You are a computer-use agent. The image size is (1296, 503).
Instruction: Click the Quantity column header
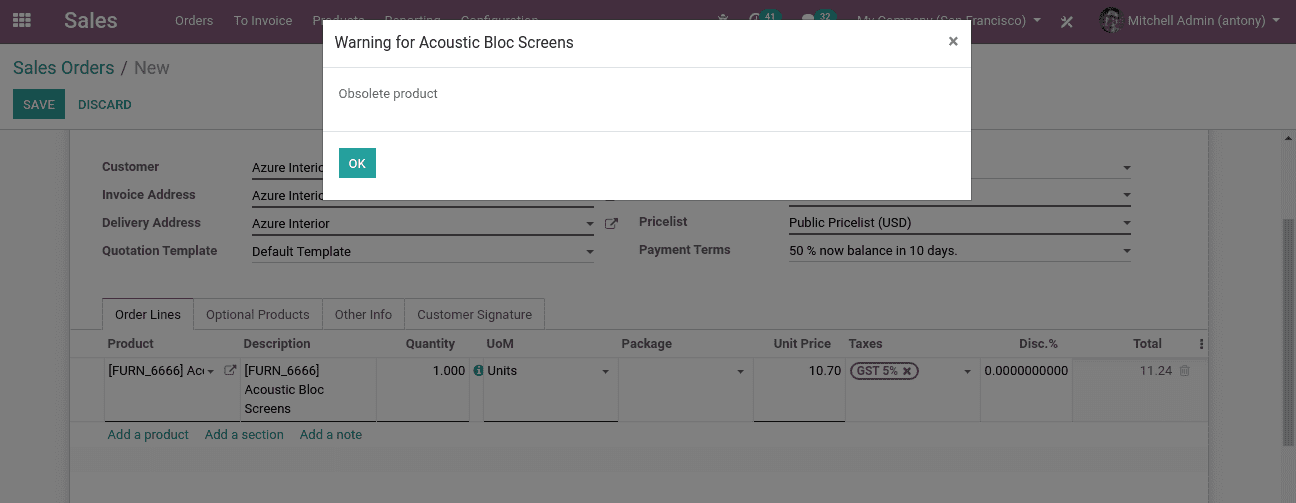pos(430,344)
